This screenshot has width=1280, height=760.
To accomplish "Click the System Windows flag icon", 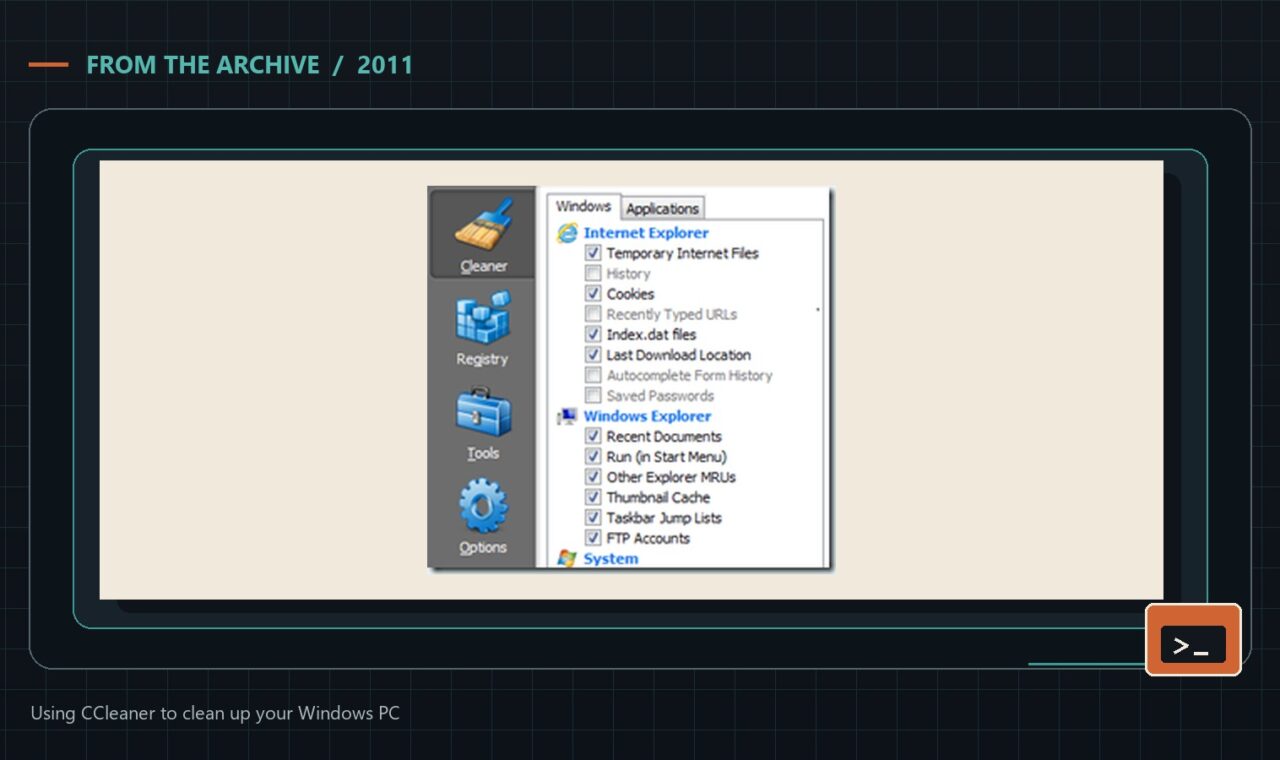I will pos(568,558).
